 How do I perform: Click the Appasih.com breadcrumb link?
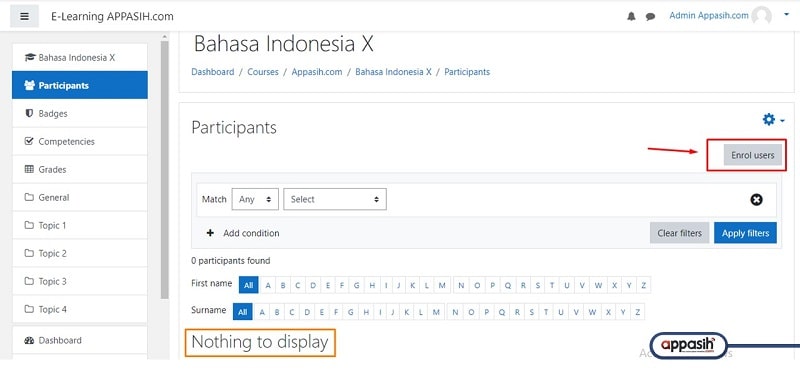(x=317, y=72)
